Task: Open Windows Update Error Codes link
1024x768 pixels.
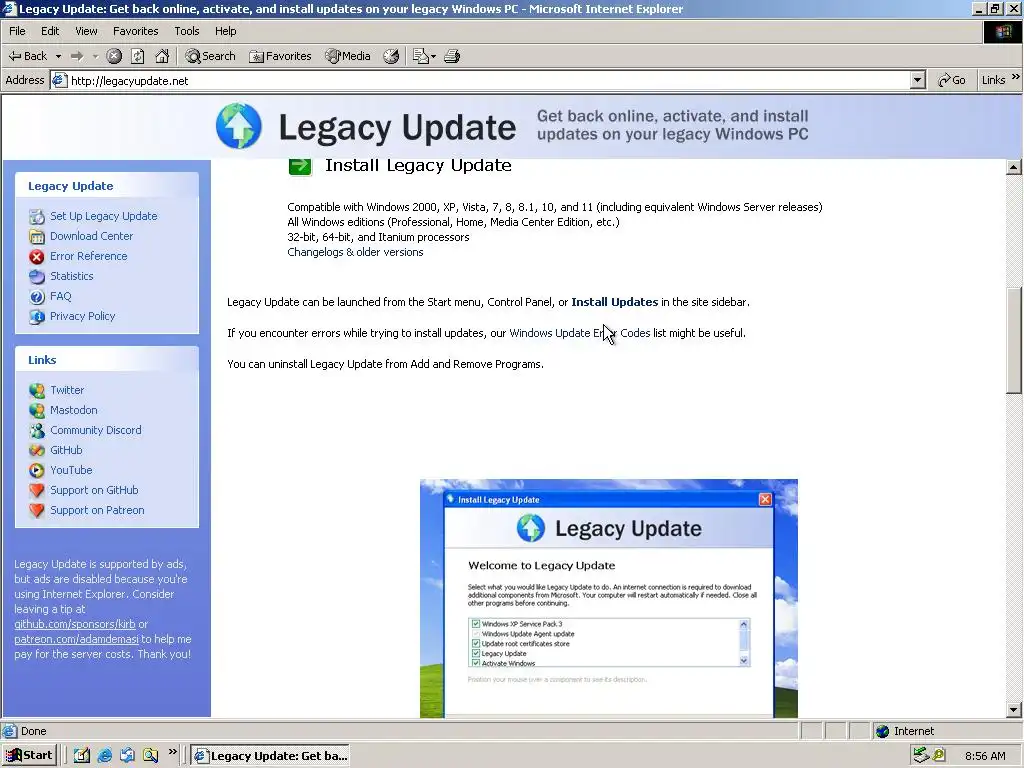Action: [580, 333]
